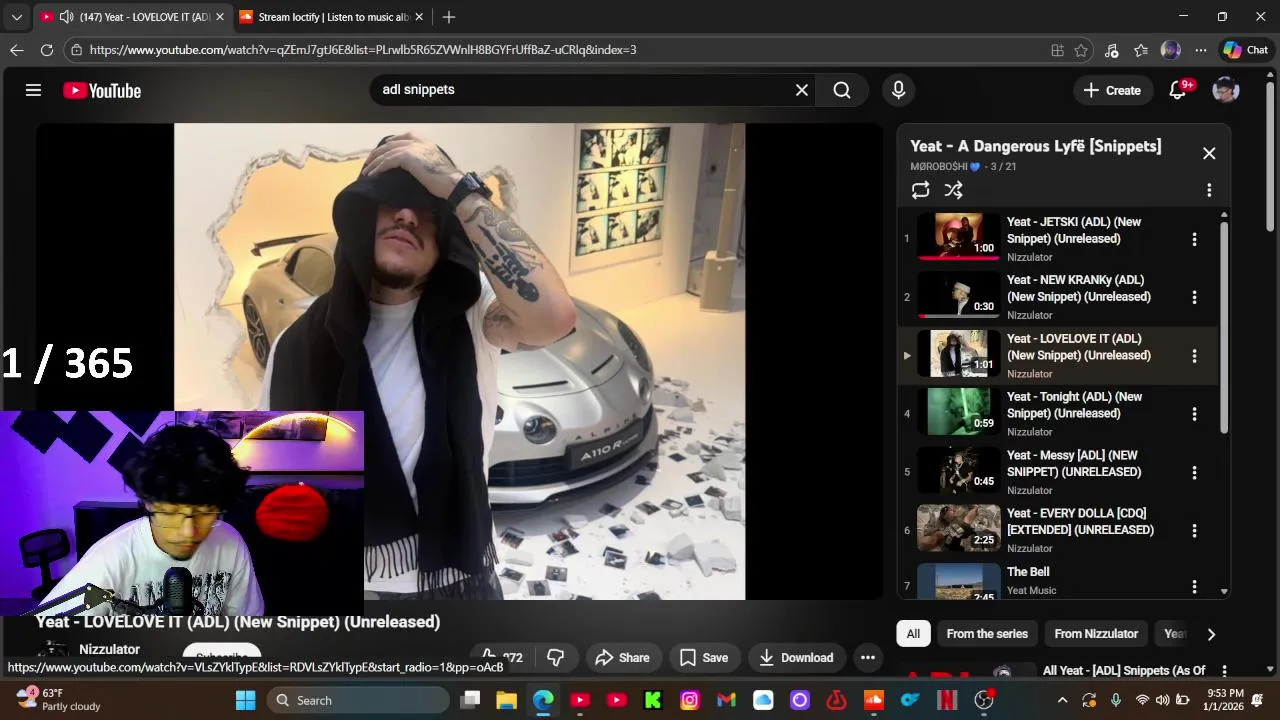Start voice search with the microphone
This screenshot has height=720, width=1280.
(x=898, y=90)
